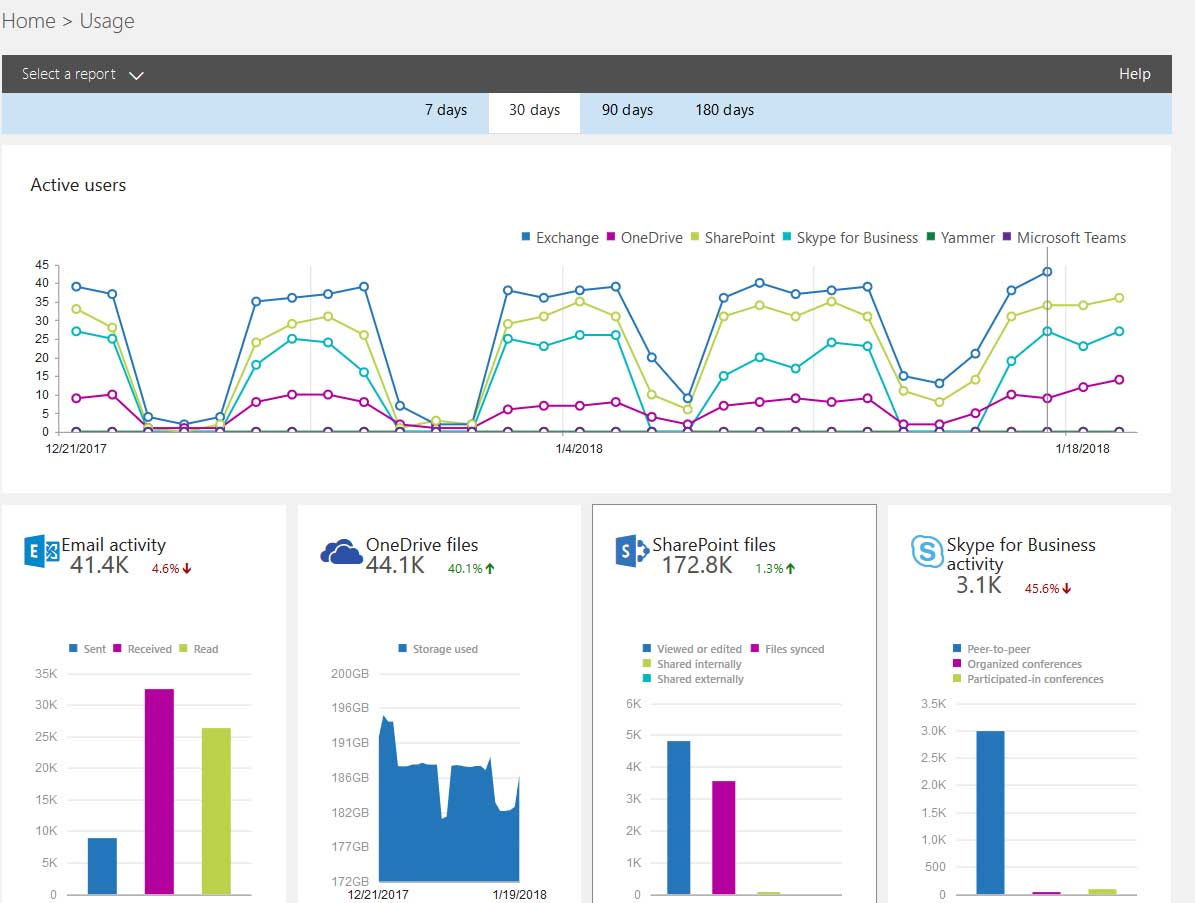Click the chevron next to Select a report
The height and width of the screenshot is (903, 1195).
point(137,75)
